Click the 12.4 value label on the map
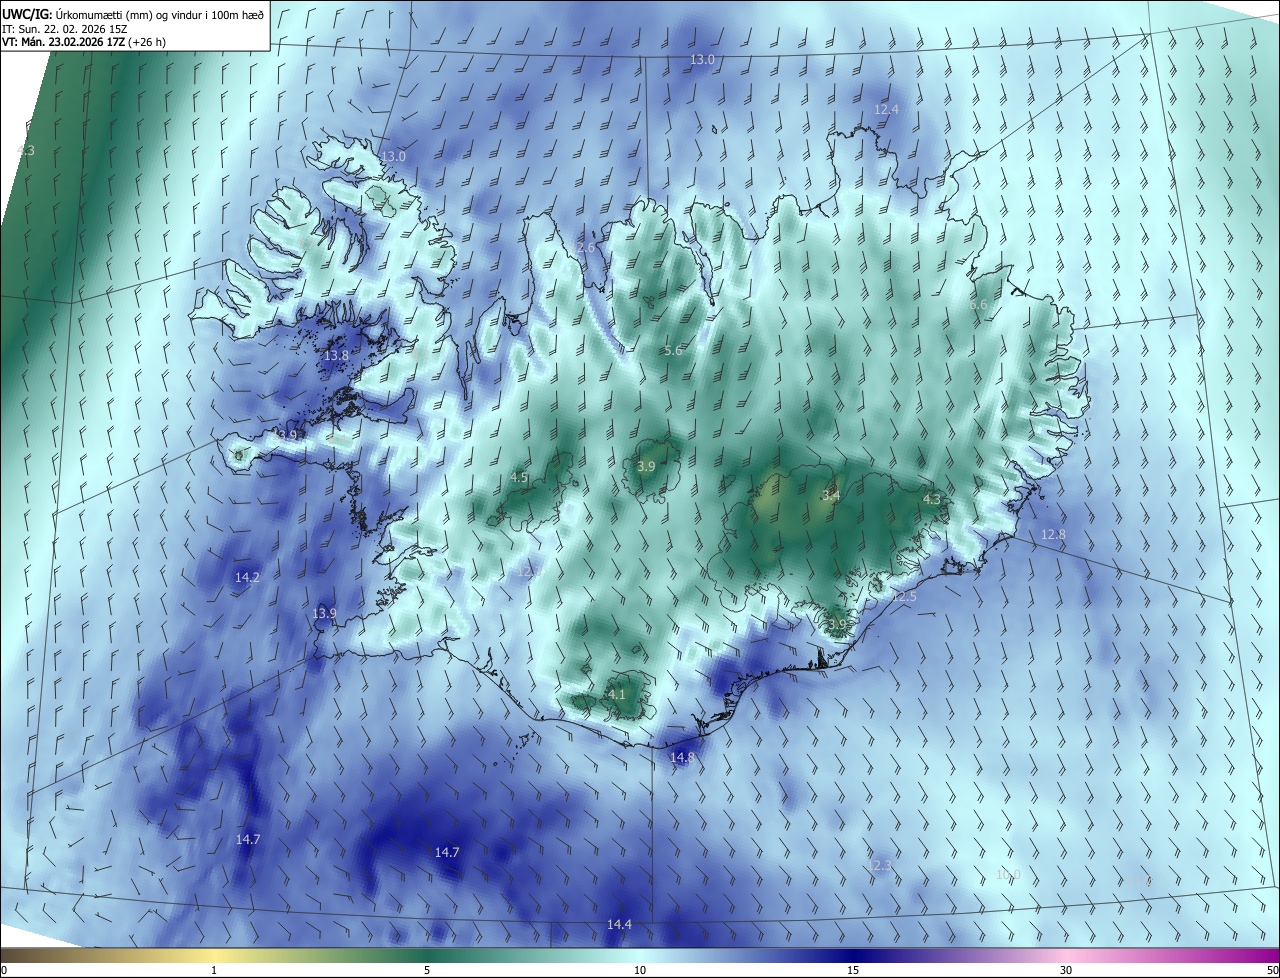The width and height of the screenshot is (1280, 978). click(886, 109)
